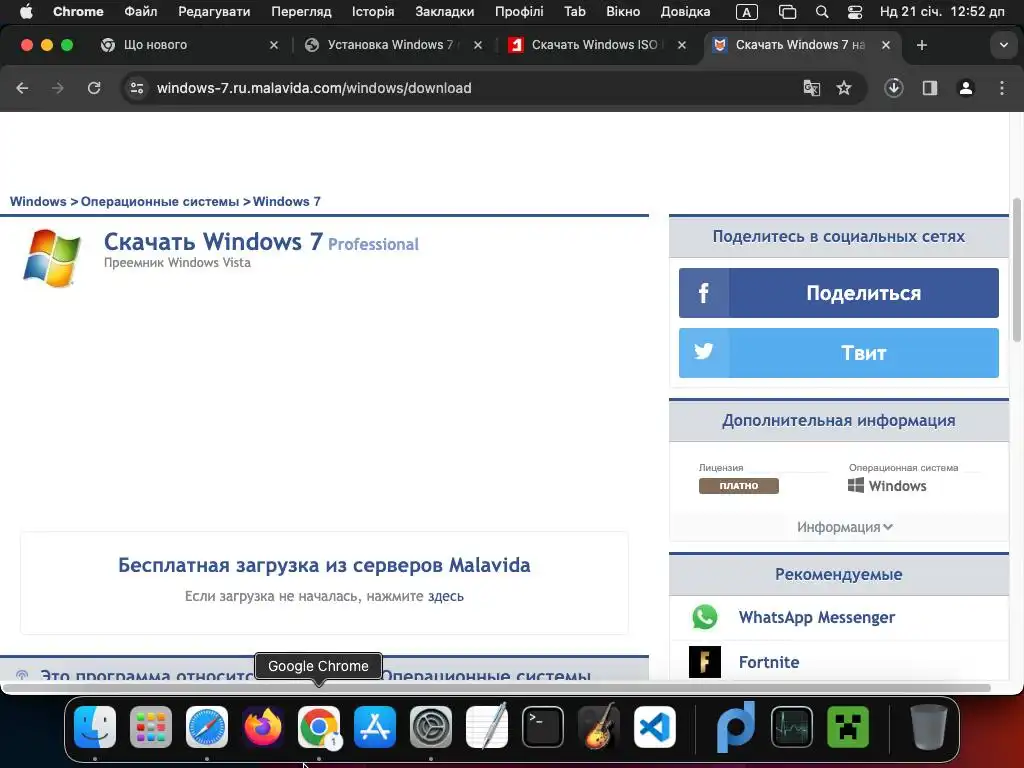The width and height of the screenshot is (1024, 768).
Task: Click the 'здесь' download link
Action: point(445,596)
